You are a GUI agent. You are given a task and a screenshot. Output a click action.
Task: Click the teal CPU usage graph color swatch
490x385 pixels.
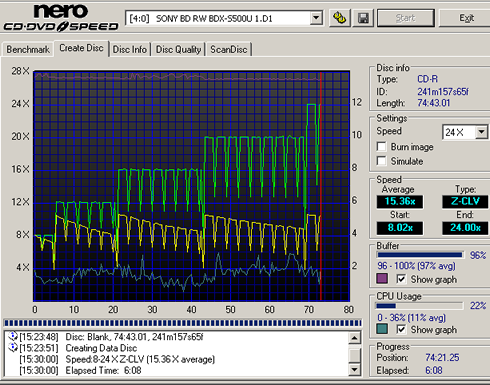382,329
